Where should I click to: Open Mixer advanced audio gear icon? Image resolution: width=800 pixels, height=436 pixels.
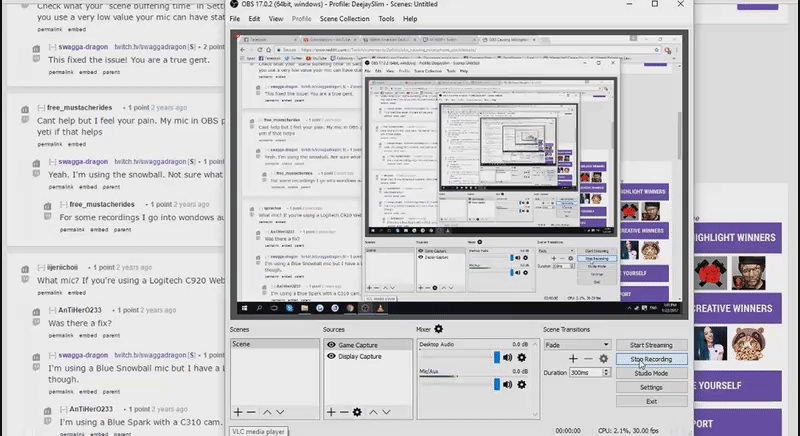coord(438,329)
